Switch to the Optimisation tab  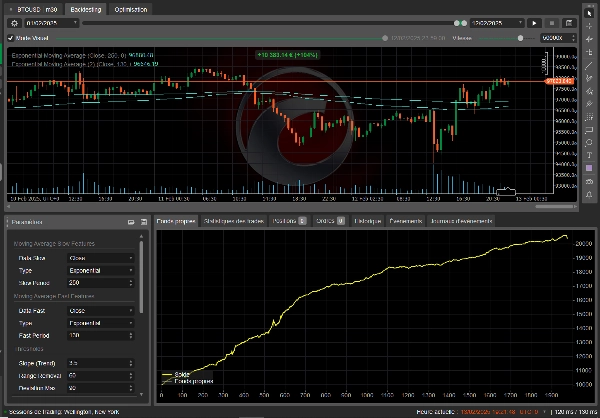pyautogui.click(x=131, y=8)
